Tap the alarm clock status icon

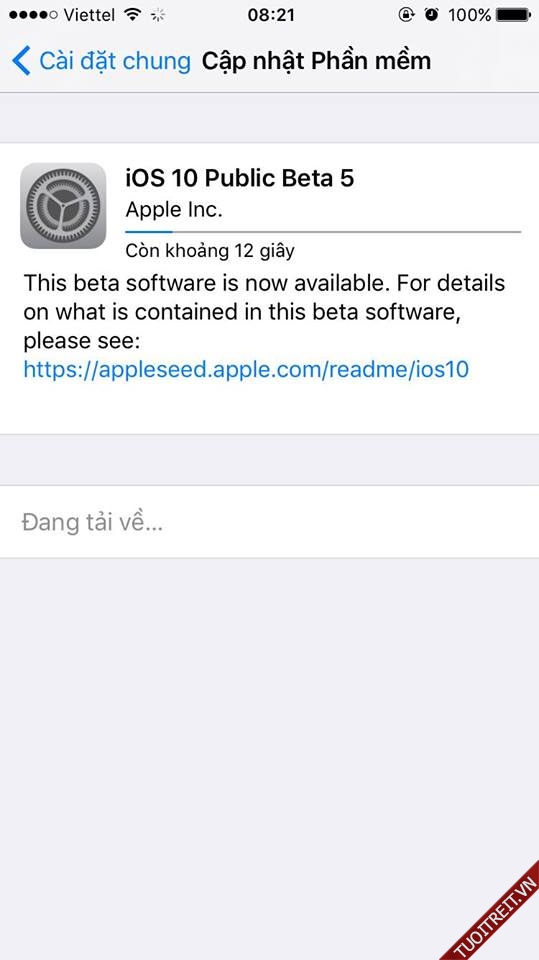pos(432,15)
